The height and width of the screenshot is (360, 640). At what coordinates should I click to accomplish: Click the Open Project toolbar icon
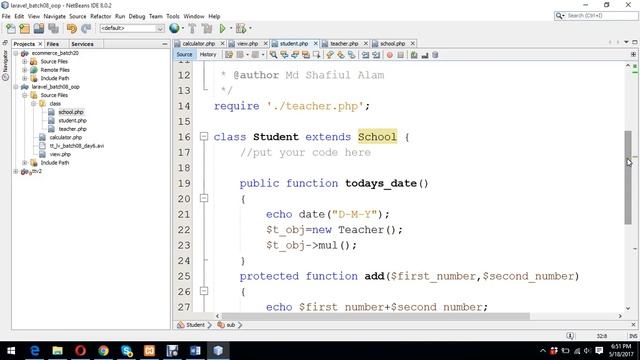tap(39, 29)
